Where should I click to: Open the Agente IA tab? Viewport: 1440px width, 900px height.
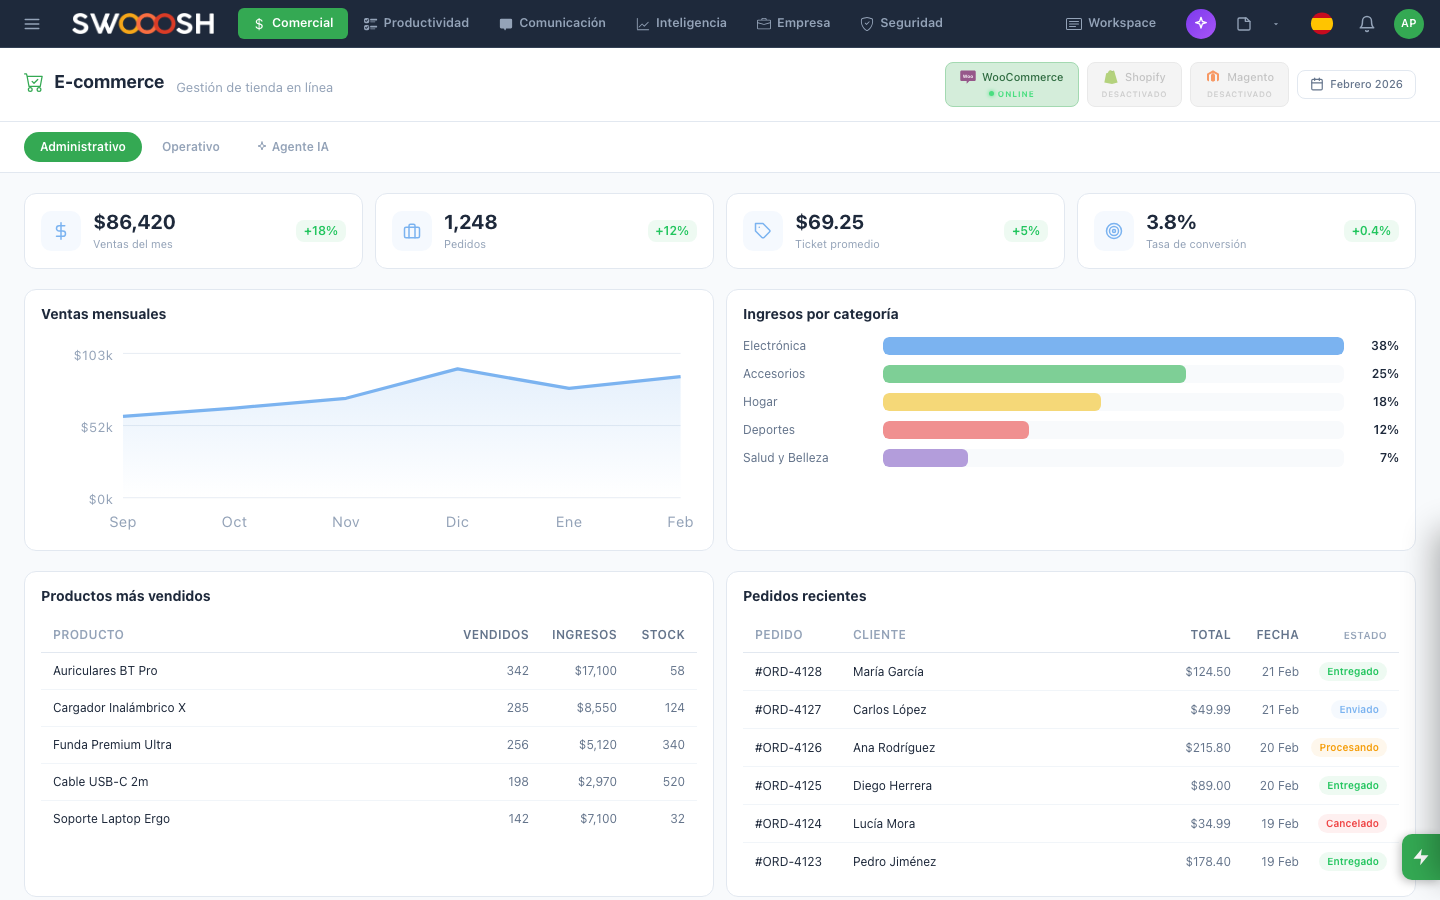292,147
